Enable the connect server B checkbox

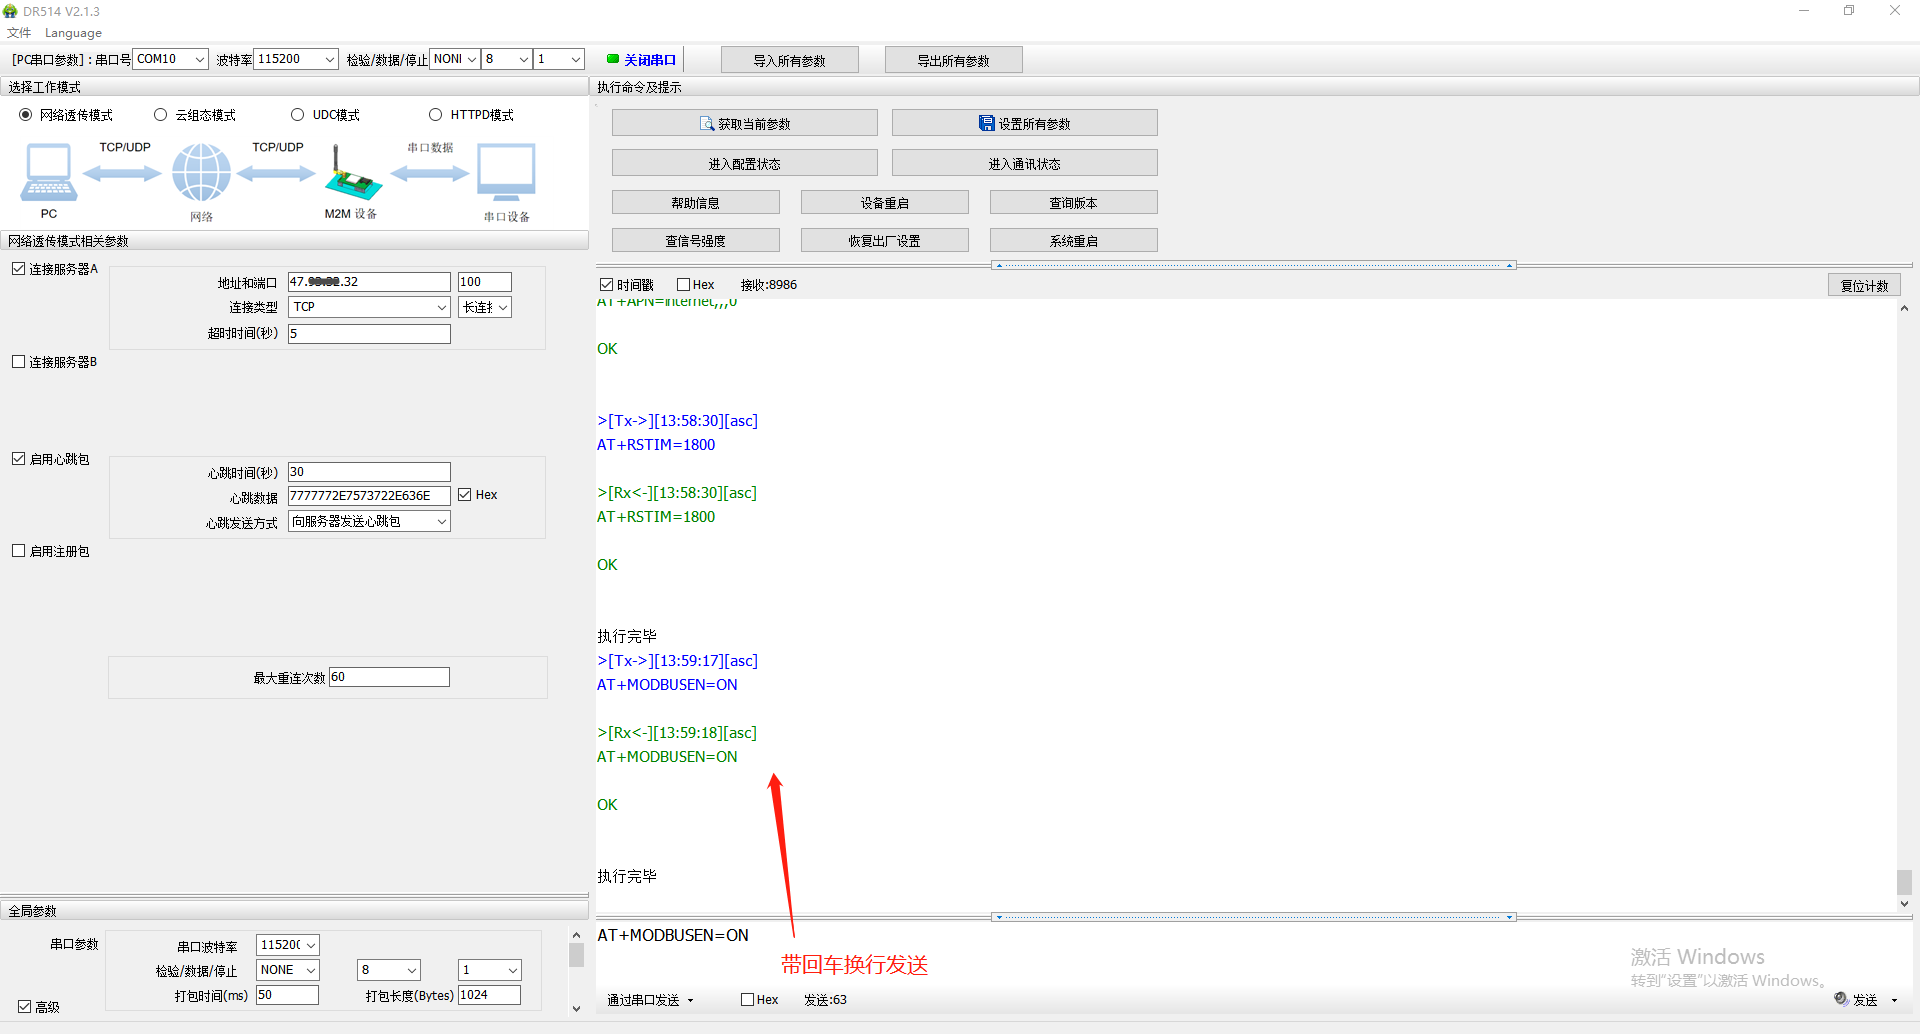click(x=19, y=362)
